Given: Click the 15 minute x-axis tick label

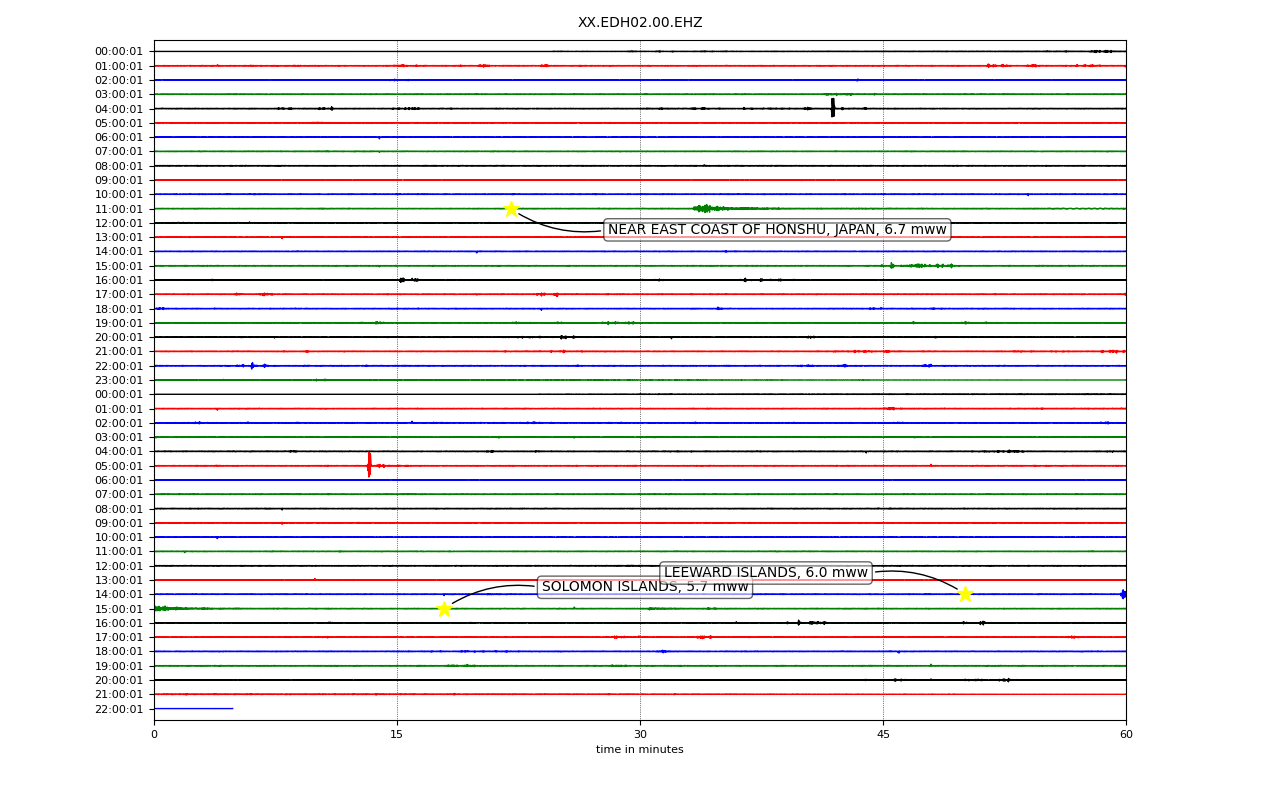Looking at the screenshot, I should [397, 735].
